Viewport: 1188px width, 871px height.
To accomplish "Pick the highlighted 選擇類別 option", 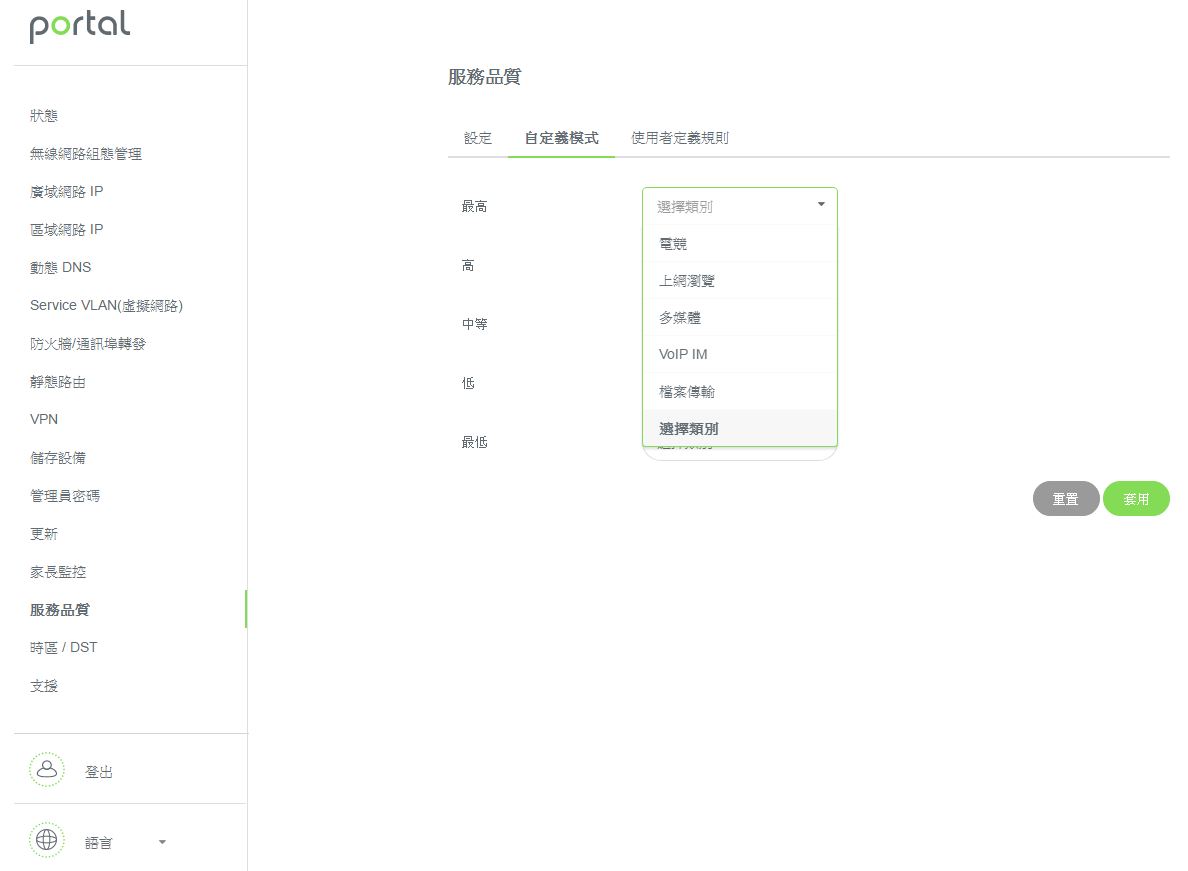I will [739, 429].
